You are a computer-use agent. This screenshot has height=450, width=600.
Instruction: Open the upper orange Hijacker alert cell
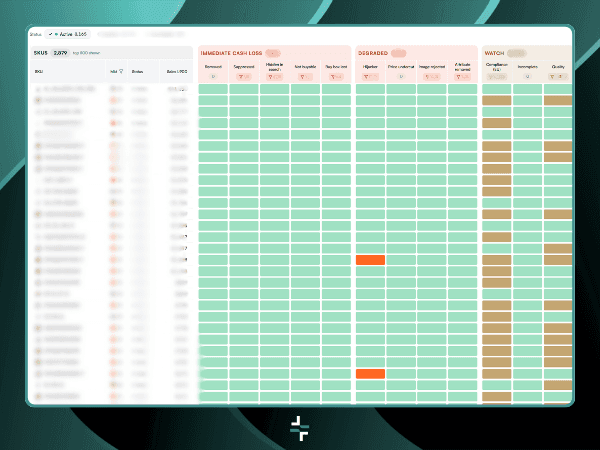[x=370, y=260]
